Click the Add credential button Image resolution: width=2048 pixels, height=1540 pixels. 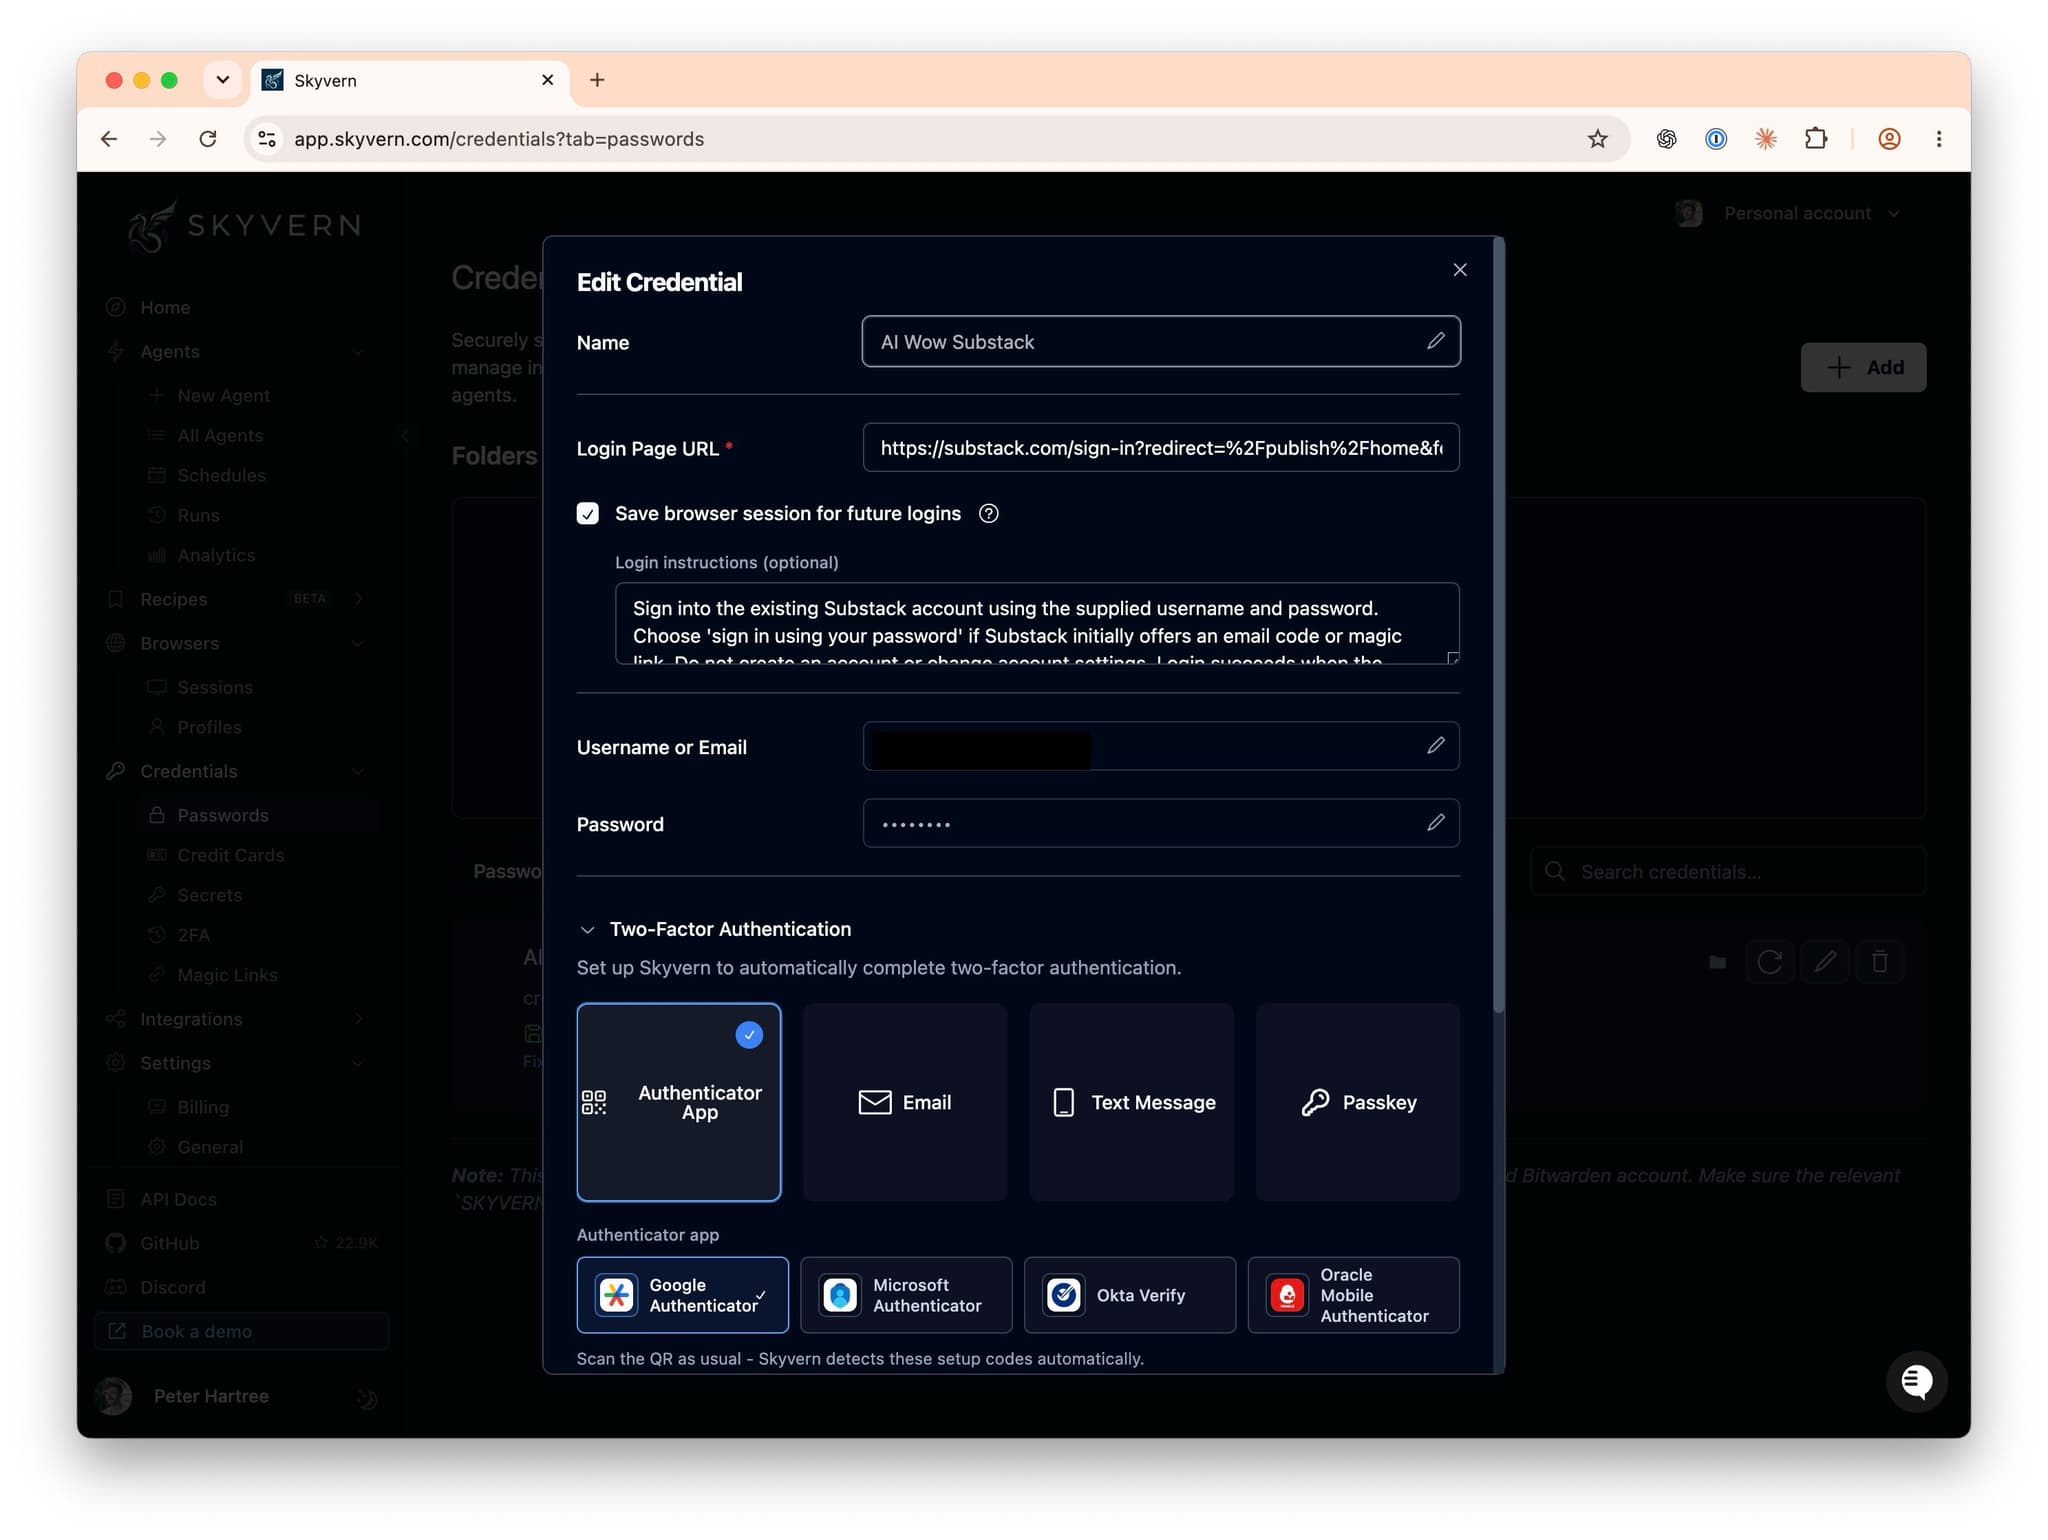click(1863, 367)
